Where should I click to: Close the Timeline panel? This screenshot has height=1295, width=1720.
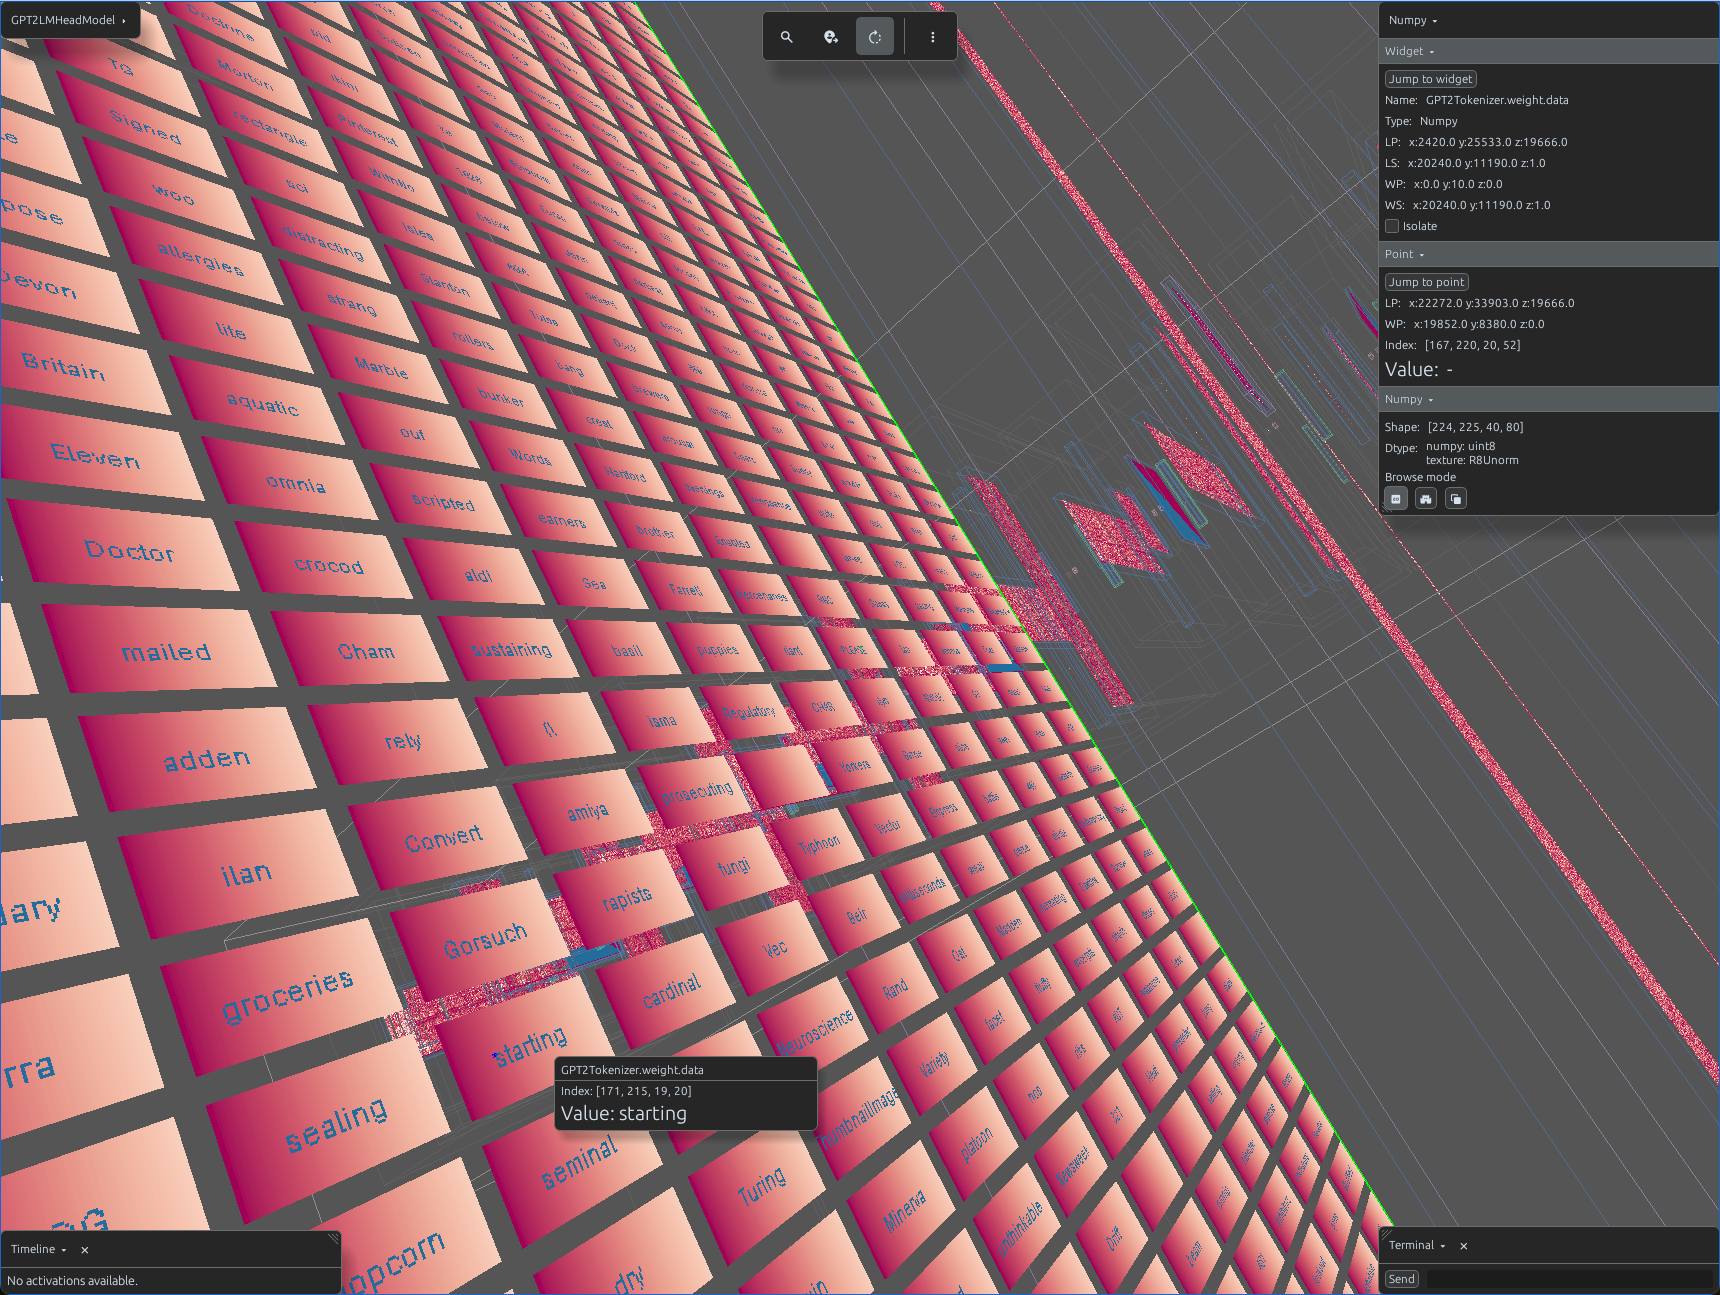click(x=85, y=1250)
